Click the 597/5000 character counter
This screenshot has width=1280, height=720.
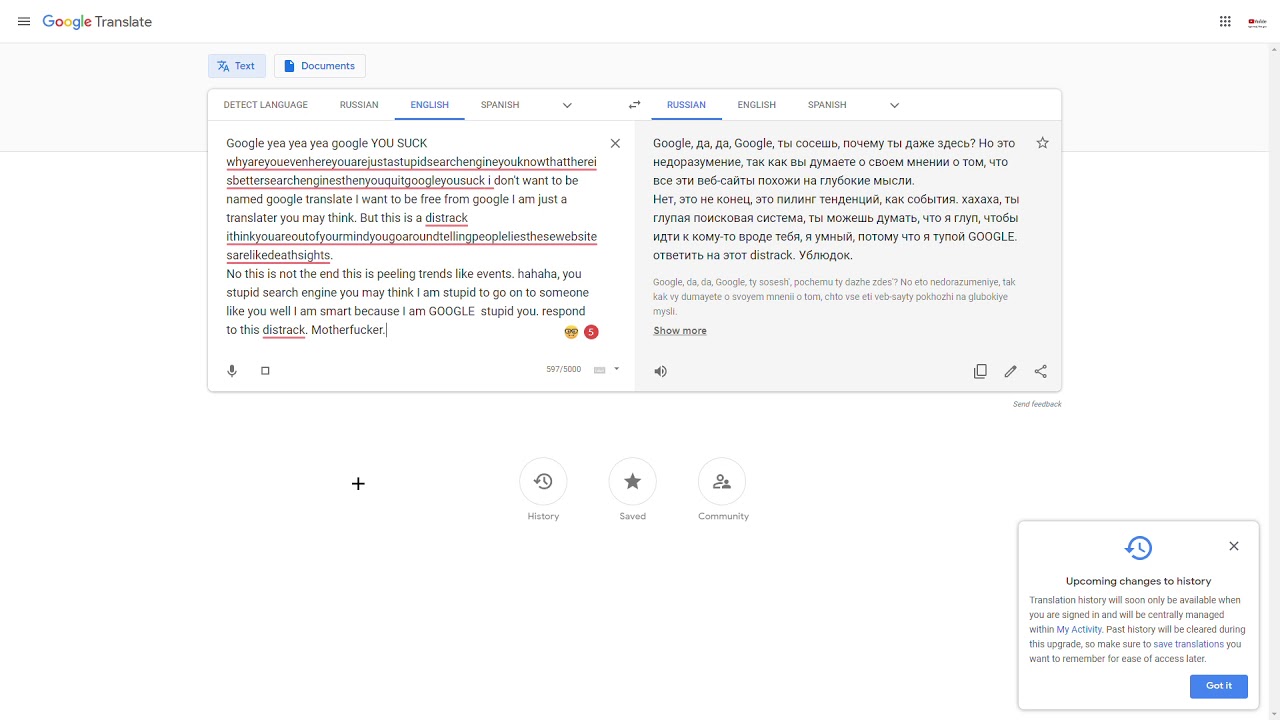coord(563,370)
